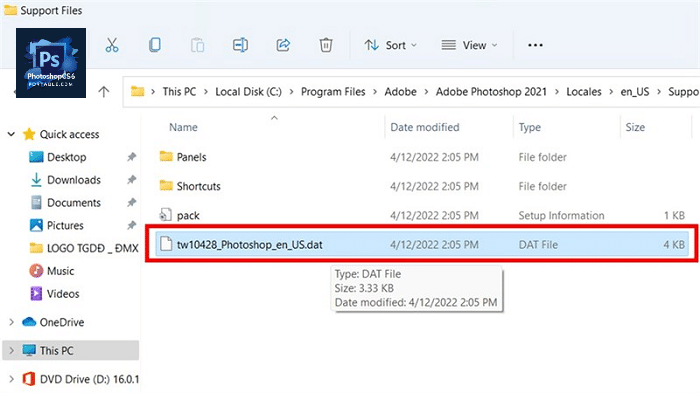Sort by Name column header

tap(183, 127)
